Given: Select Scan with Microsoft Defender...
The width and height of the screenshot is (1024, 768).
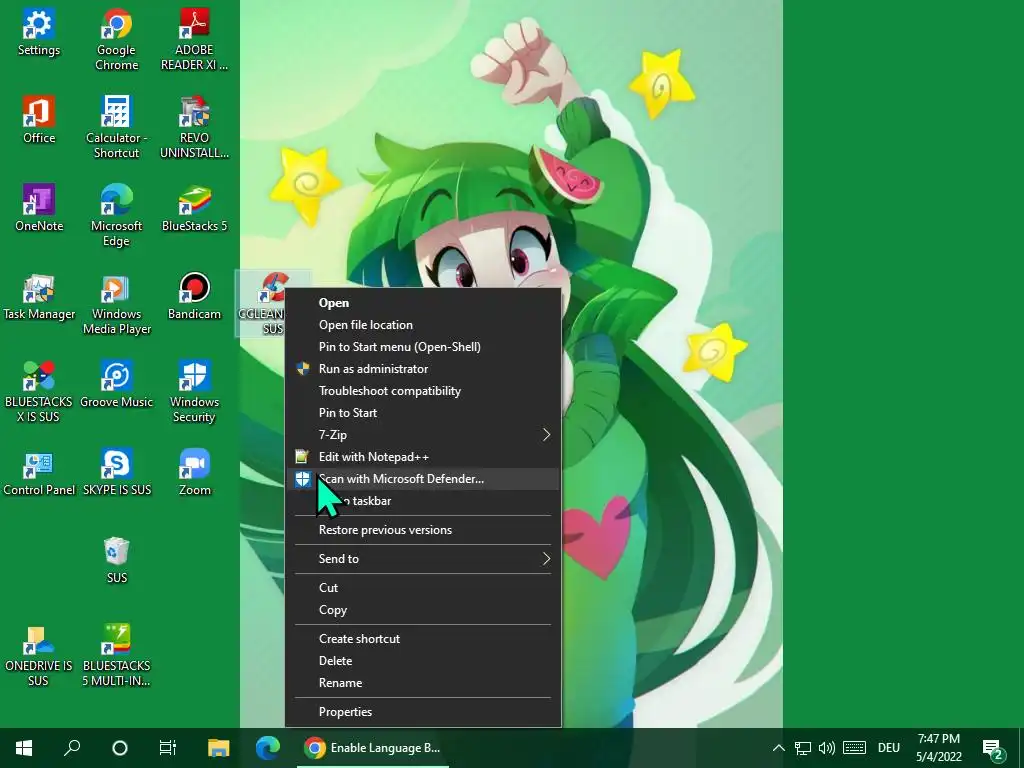Looking at the screenshot, I should pyautogui.click(x=423, y=479).
